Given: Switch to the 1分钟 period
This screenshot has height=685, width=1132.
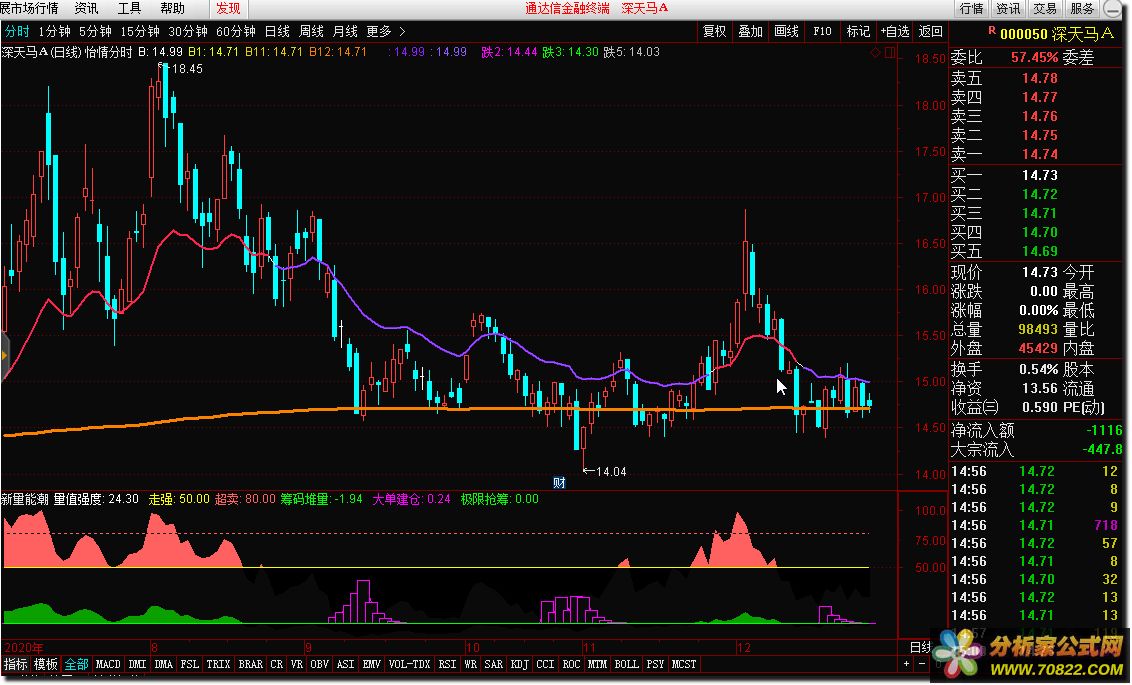Looking at the screenshot, I should point(55,32).
